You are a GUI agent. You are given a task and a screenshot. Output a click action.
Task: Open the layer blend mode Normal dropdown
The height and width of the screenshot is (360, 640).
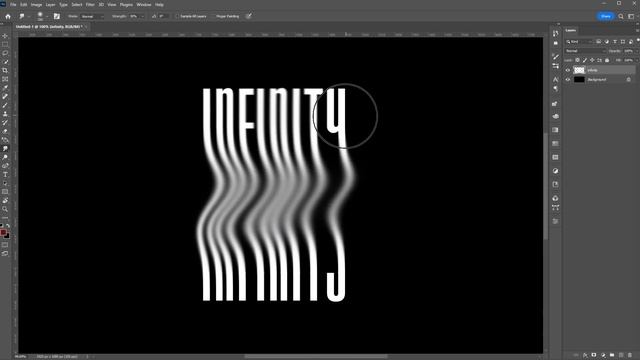pos(585,51)
